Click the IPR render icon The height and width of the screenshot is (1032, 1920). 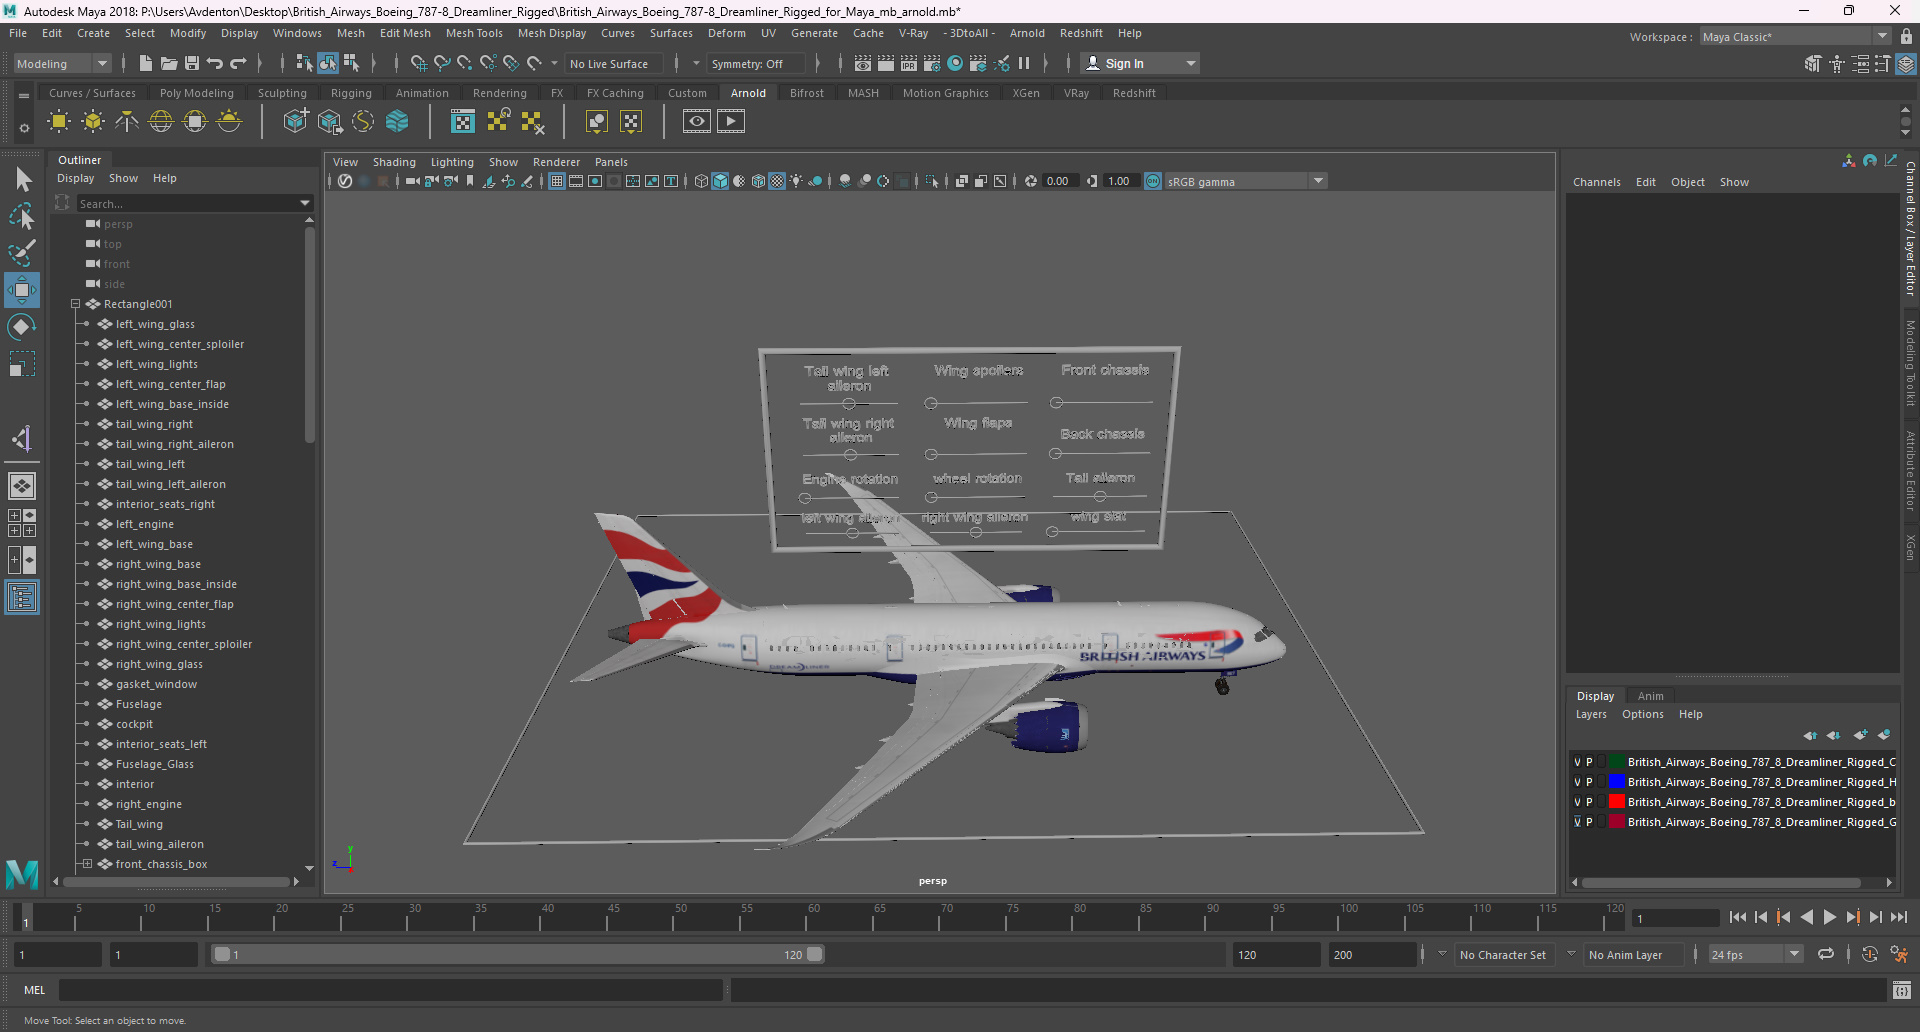(x=908, y=63)
